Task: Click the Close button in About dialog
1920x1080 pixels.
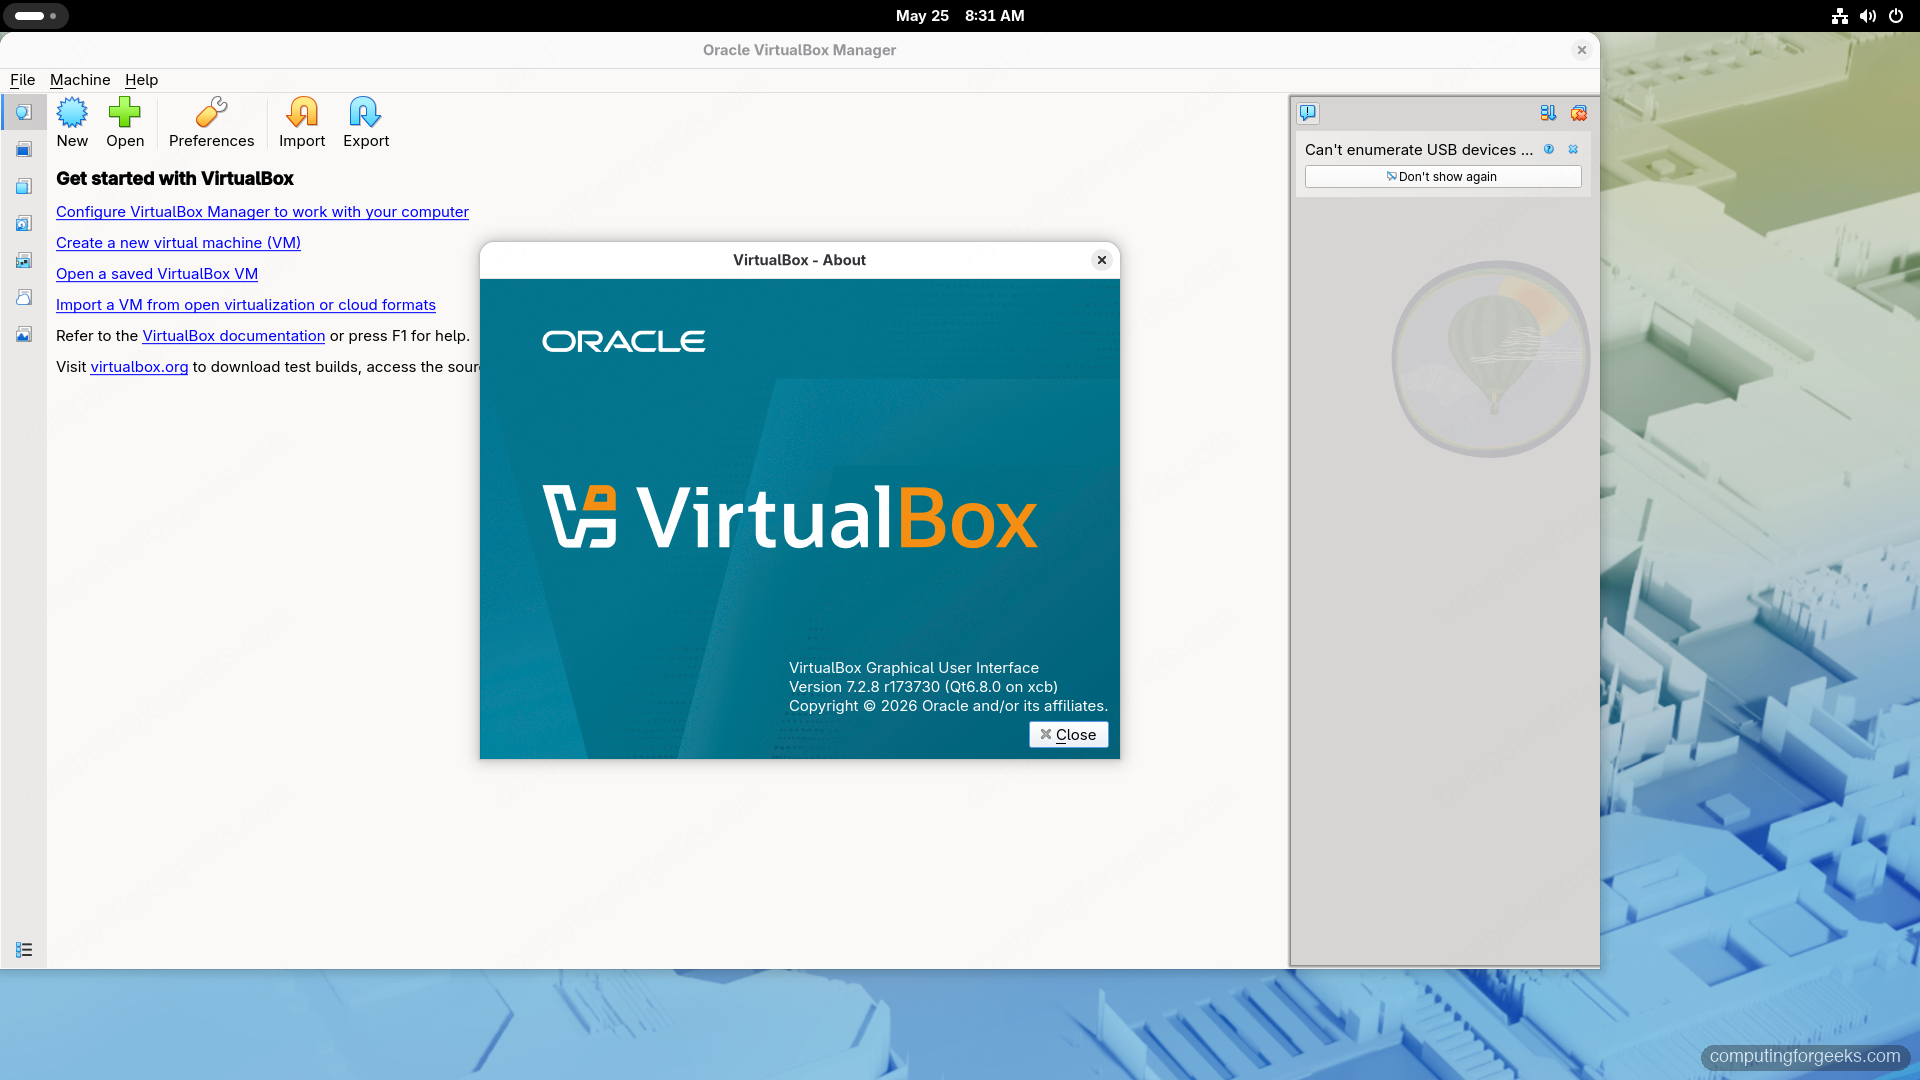Action: tap(1068, 734)
